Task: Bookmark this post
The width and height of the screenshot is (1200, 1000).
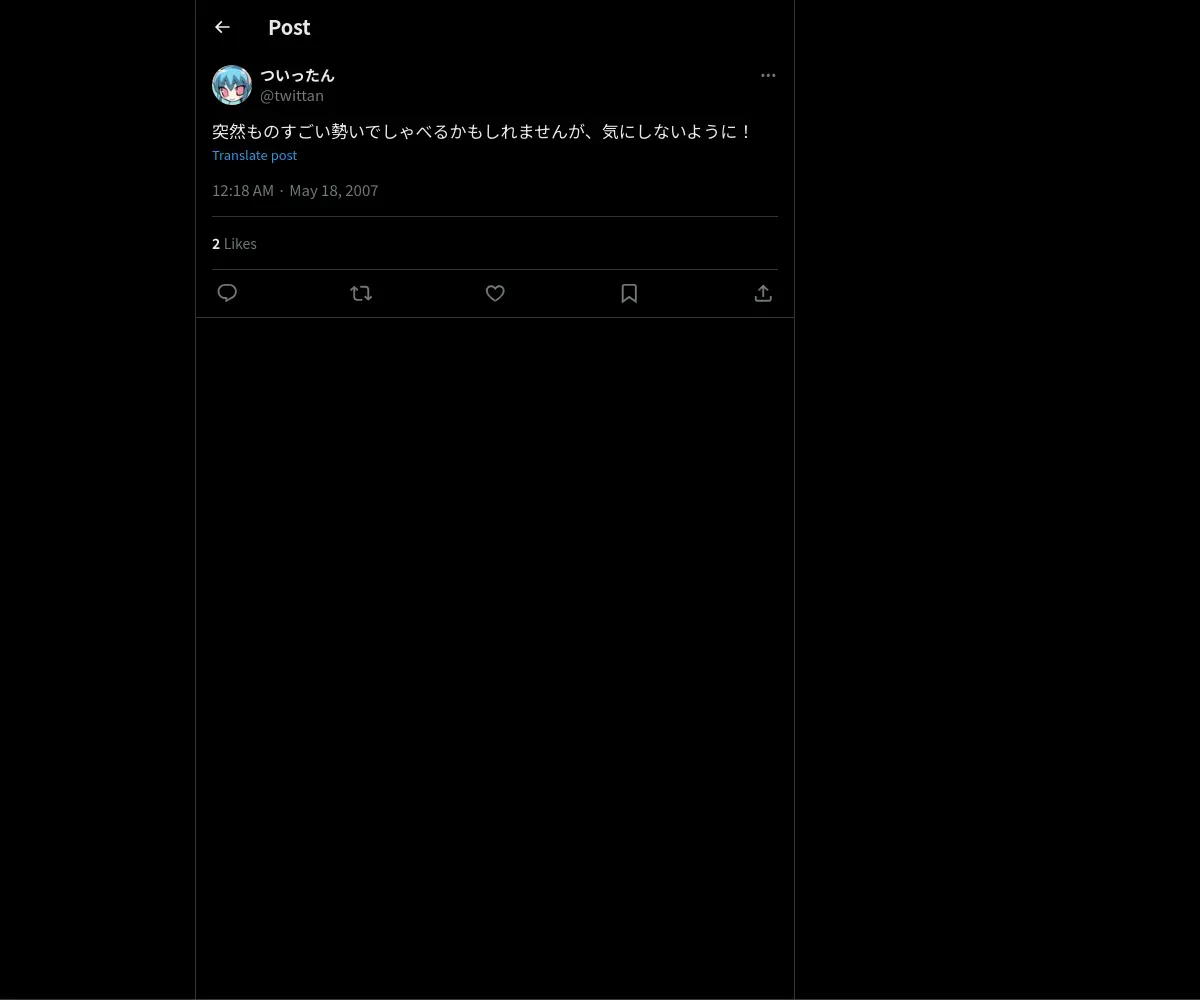Action: pos(629,293)
